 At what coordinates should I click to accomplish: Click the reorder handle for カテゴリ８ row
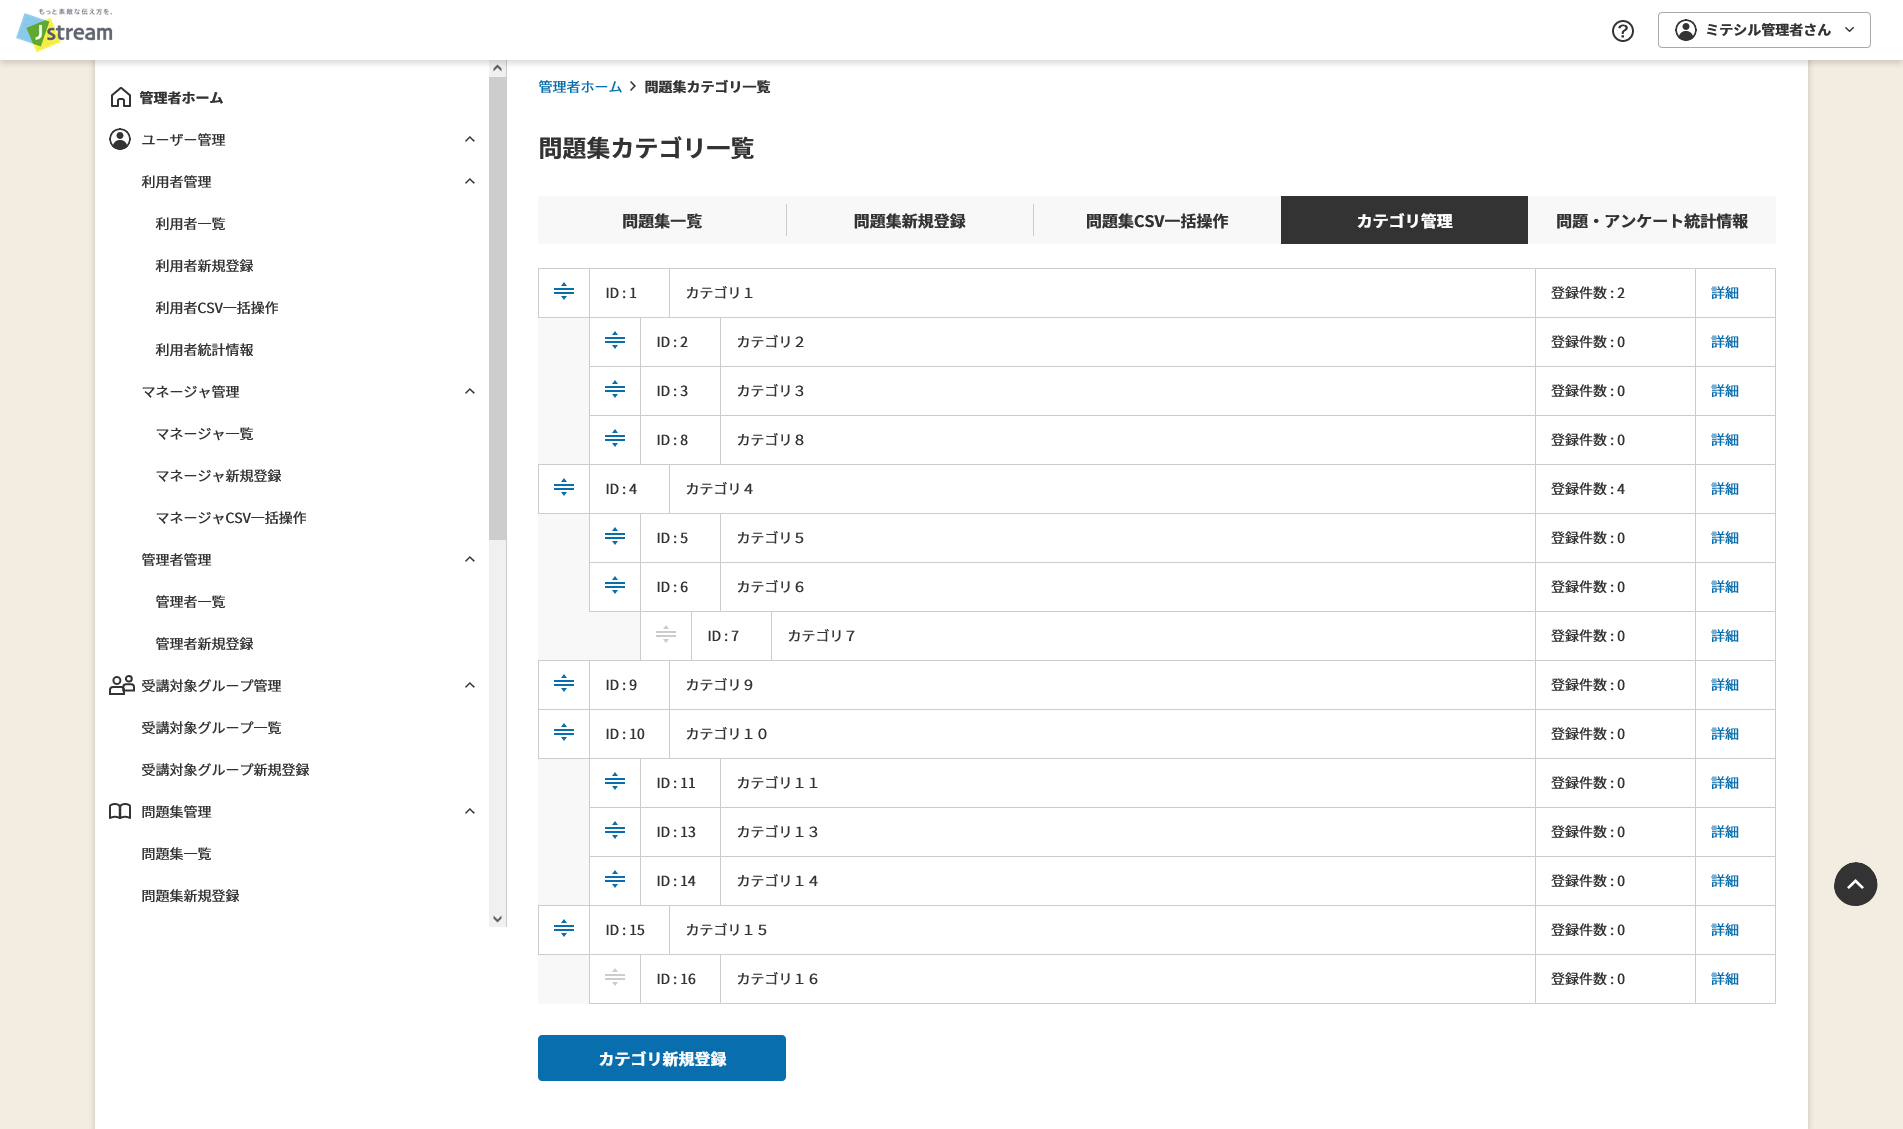pos(615,439)
